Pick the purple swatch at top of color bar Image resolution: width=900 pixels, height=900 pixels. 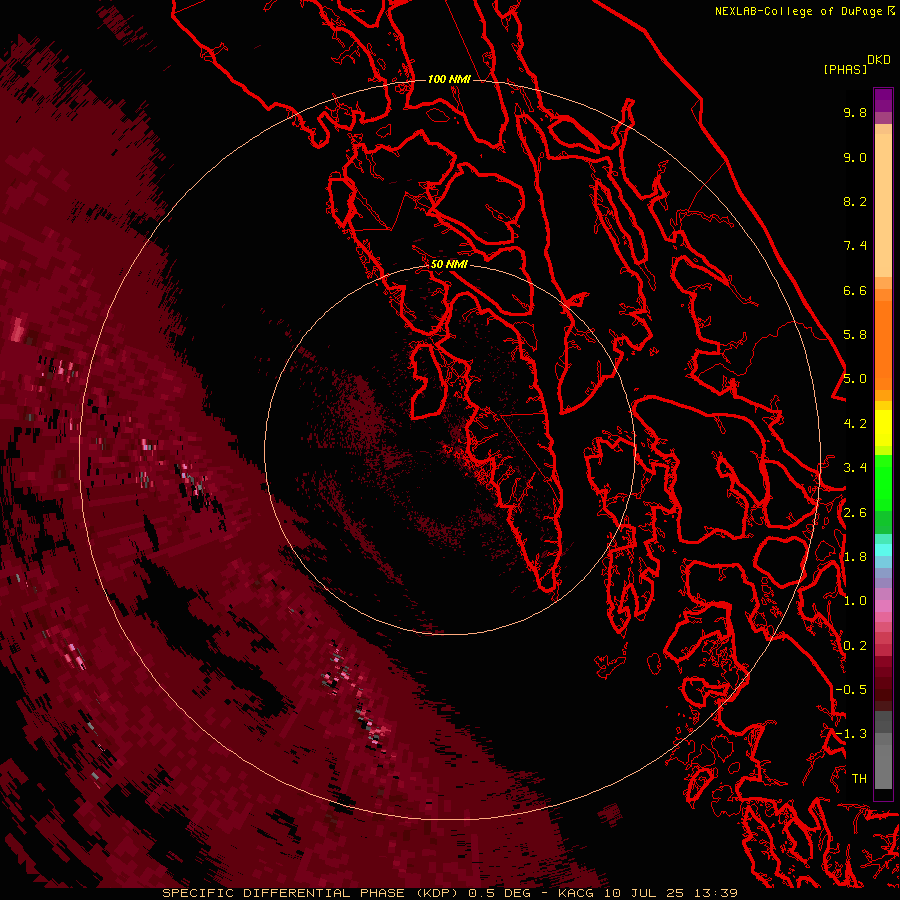(883, 100)
